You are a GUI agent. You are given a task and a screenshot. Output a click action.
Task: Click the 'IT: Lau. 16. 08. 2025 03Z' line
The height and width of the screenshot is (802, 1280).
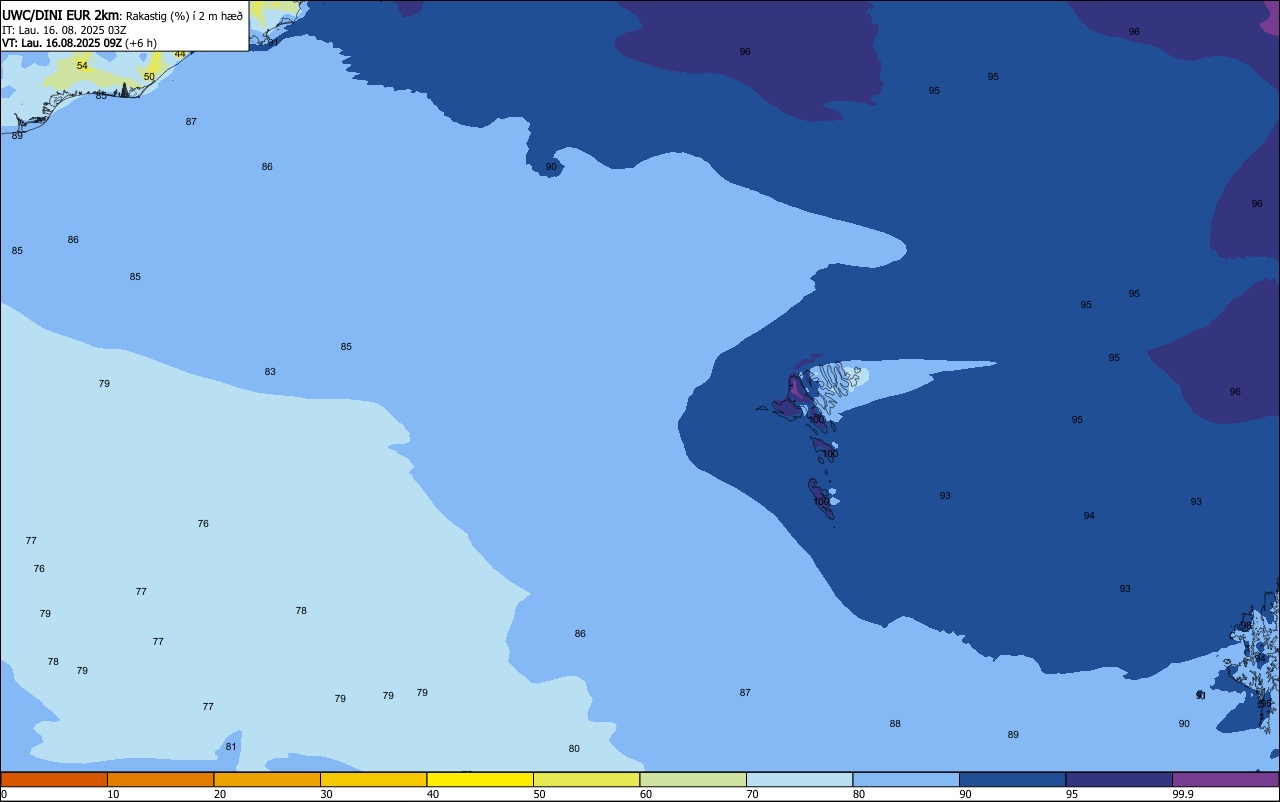click(64, 30)
